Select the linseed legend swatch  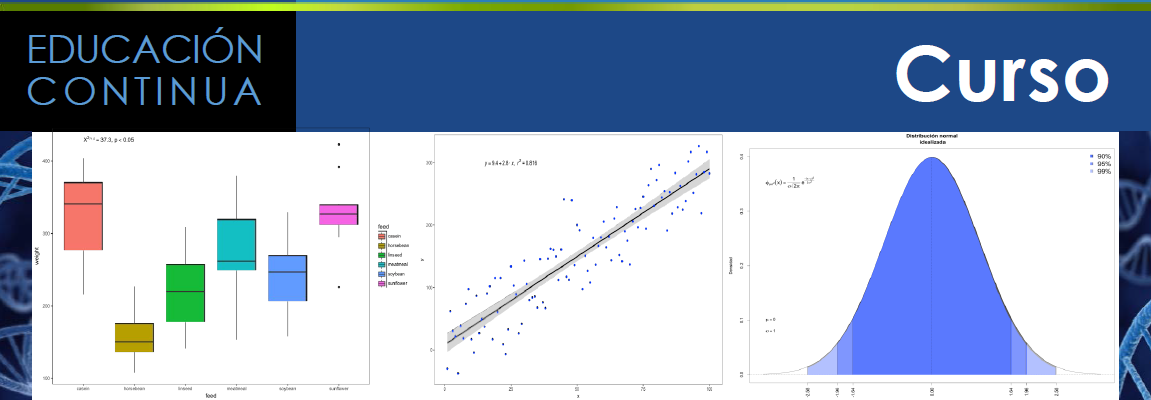(381, 255)
